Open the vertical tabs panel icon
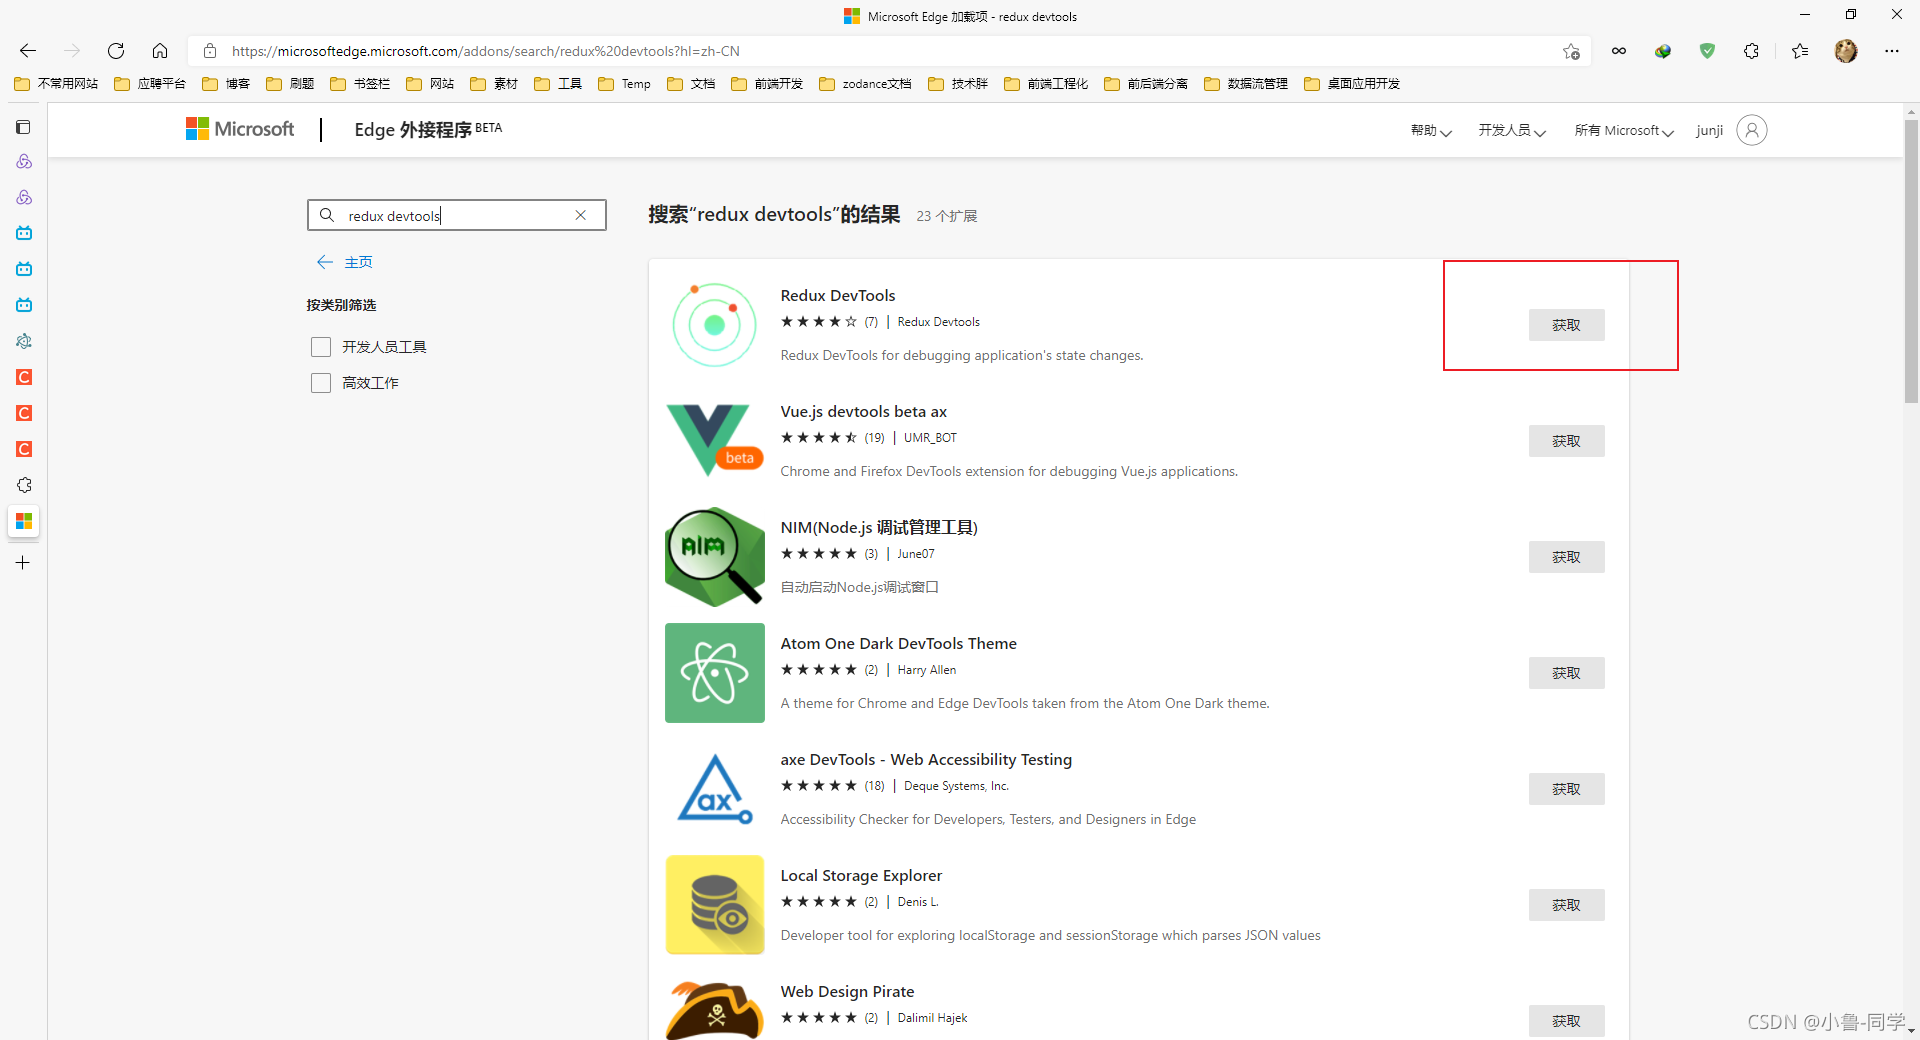Viewport: 1920px width, 1040px height. [24, 127]
